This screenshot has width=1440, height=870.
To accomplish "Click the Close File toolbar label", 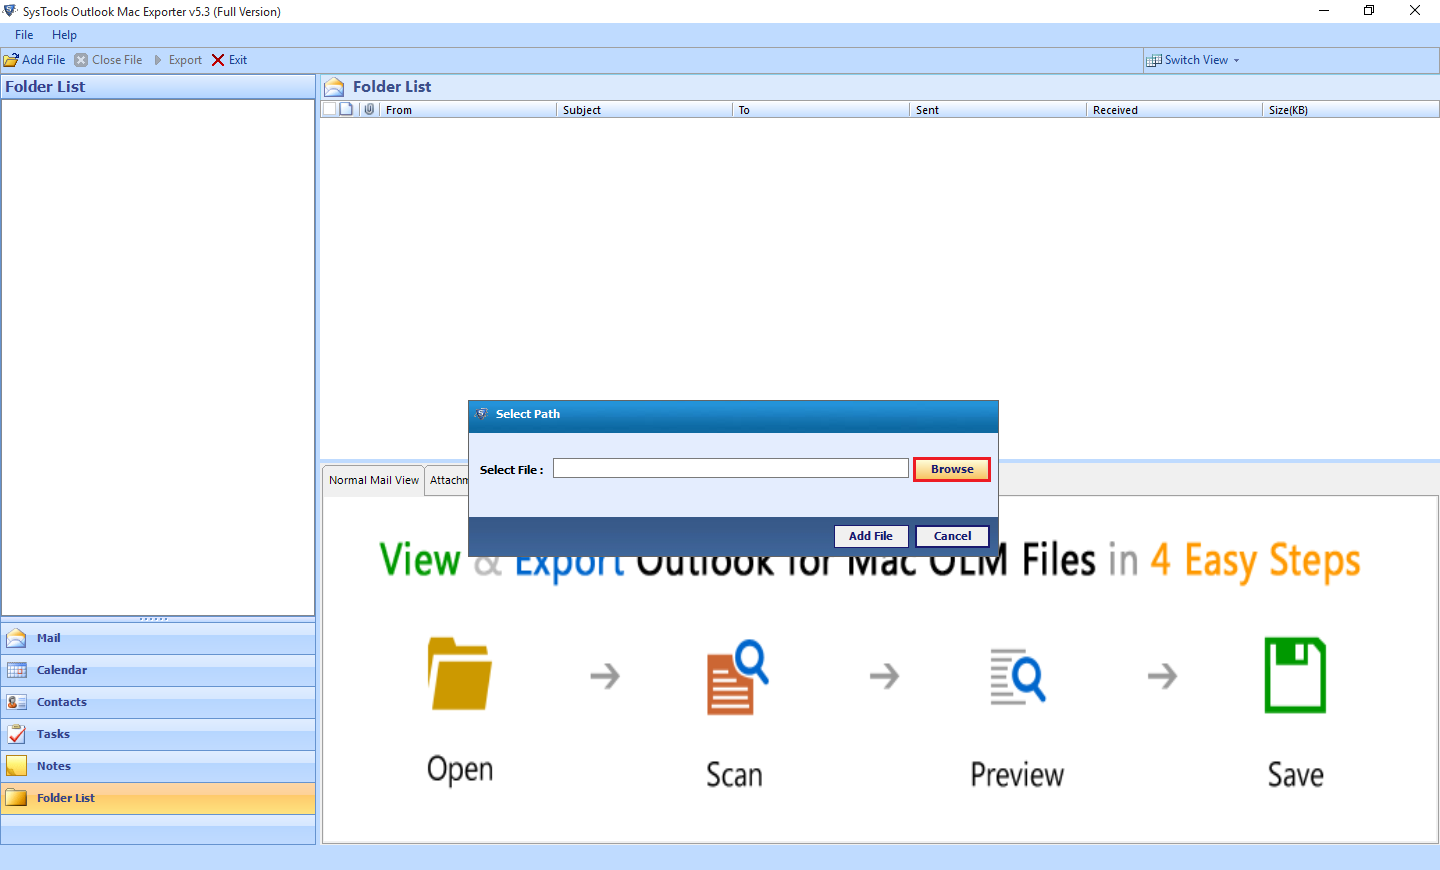I will (117, 60).
